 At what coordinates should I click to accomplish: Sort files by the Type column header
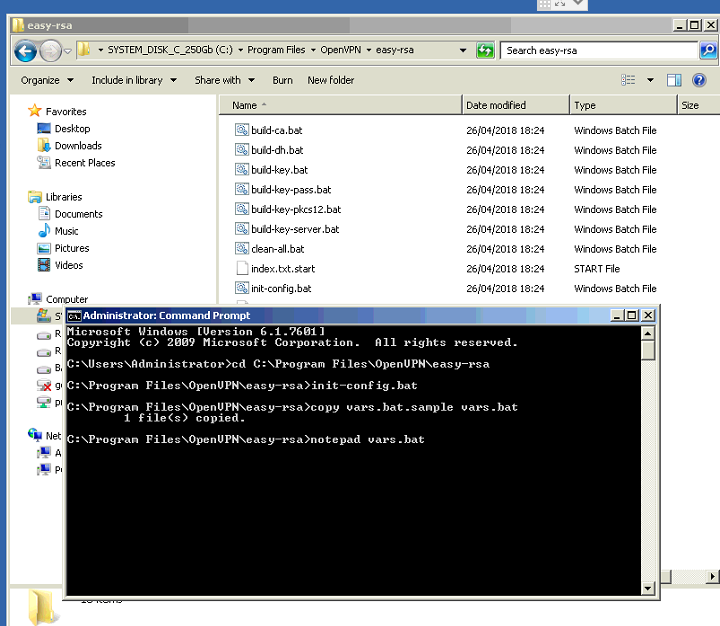pyautogui.click(x=585, y=105)
